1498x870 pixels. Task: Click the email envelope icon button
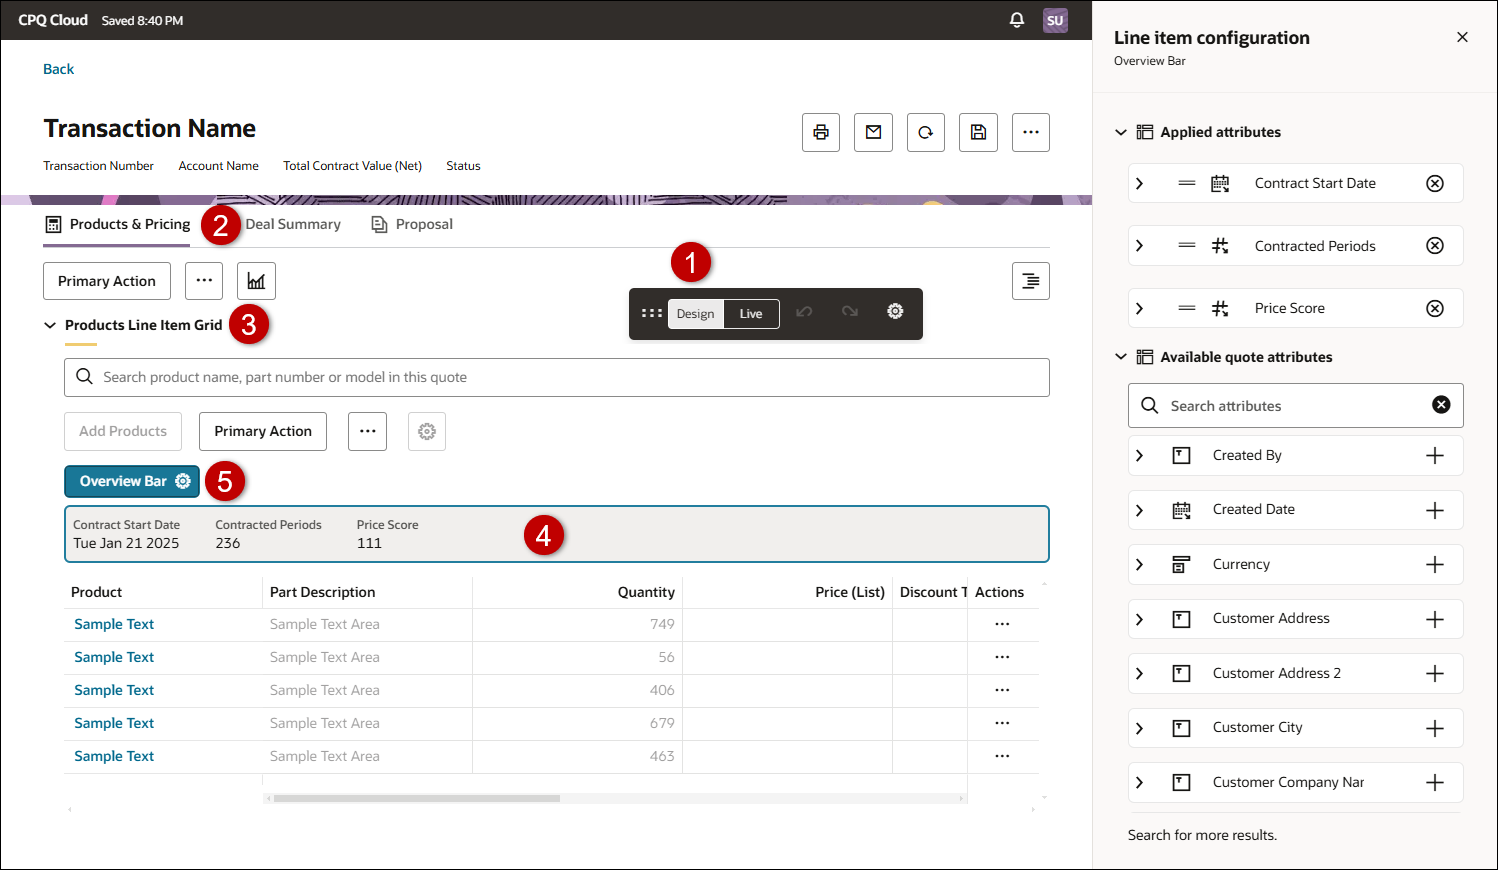(x=873, y=132)
